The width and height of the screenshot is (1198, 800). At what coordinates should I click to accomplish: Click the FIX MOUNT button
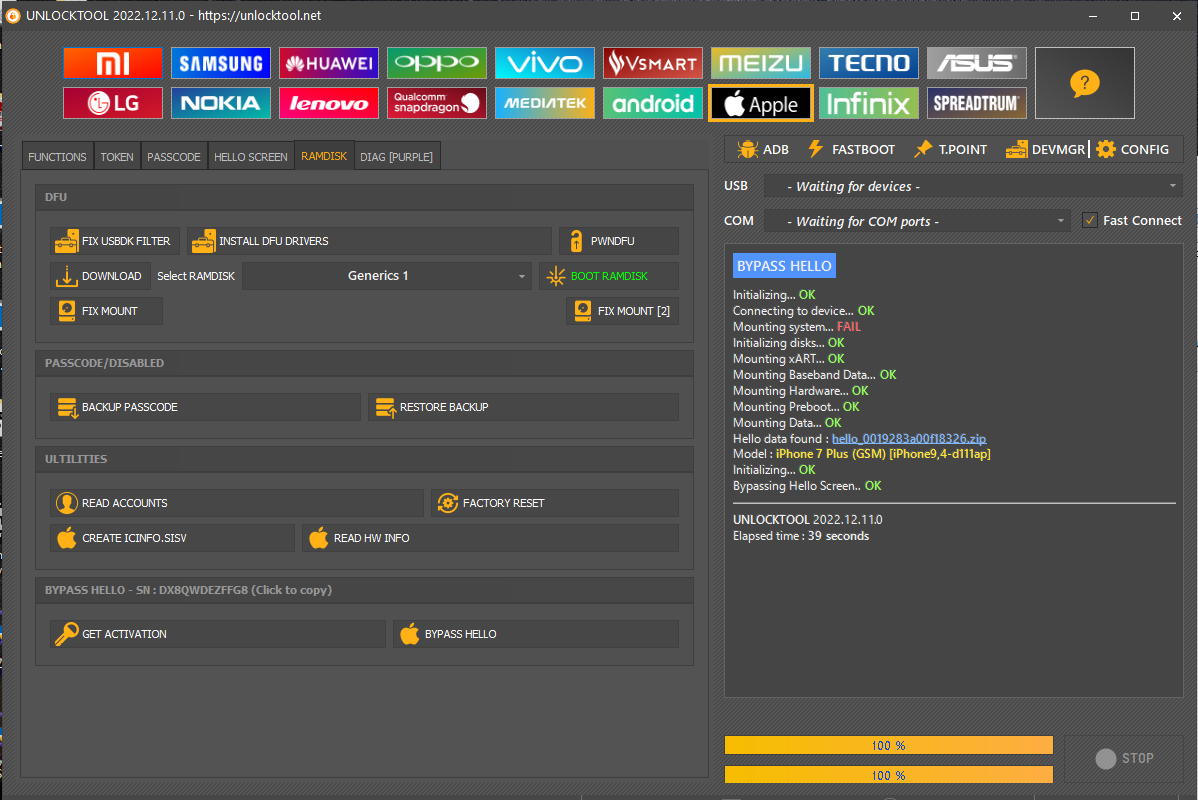click(x=106, y=311)
